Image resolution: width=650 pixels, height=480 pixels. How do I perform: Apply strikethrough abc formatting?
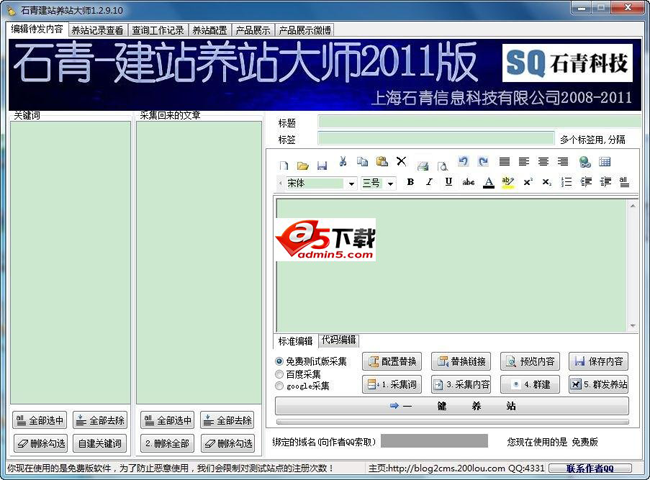[x=468, y=182]
